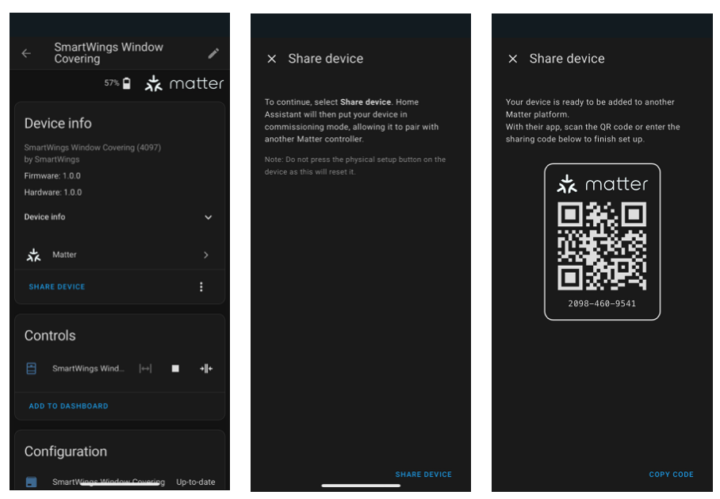Open the window covering with open icon
Image resolution: width=720 pixels, height=499 pixels.
click(145, 368)
